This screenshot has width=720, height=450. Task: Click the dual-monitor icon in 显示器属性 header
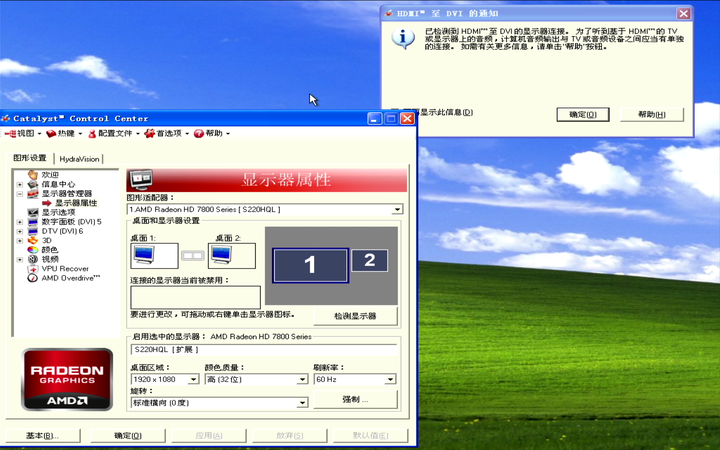[141, 180]
